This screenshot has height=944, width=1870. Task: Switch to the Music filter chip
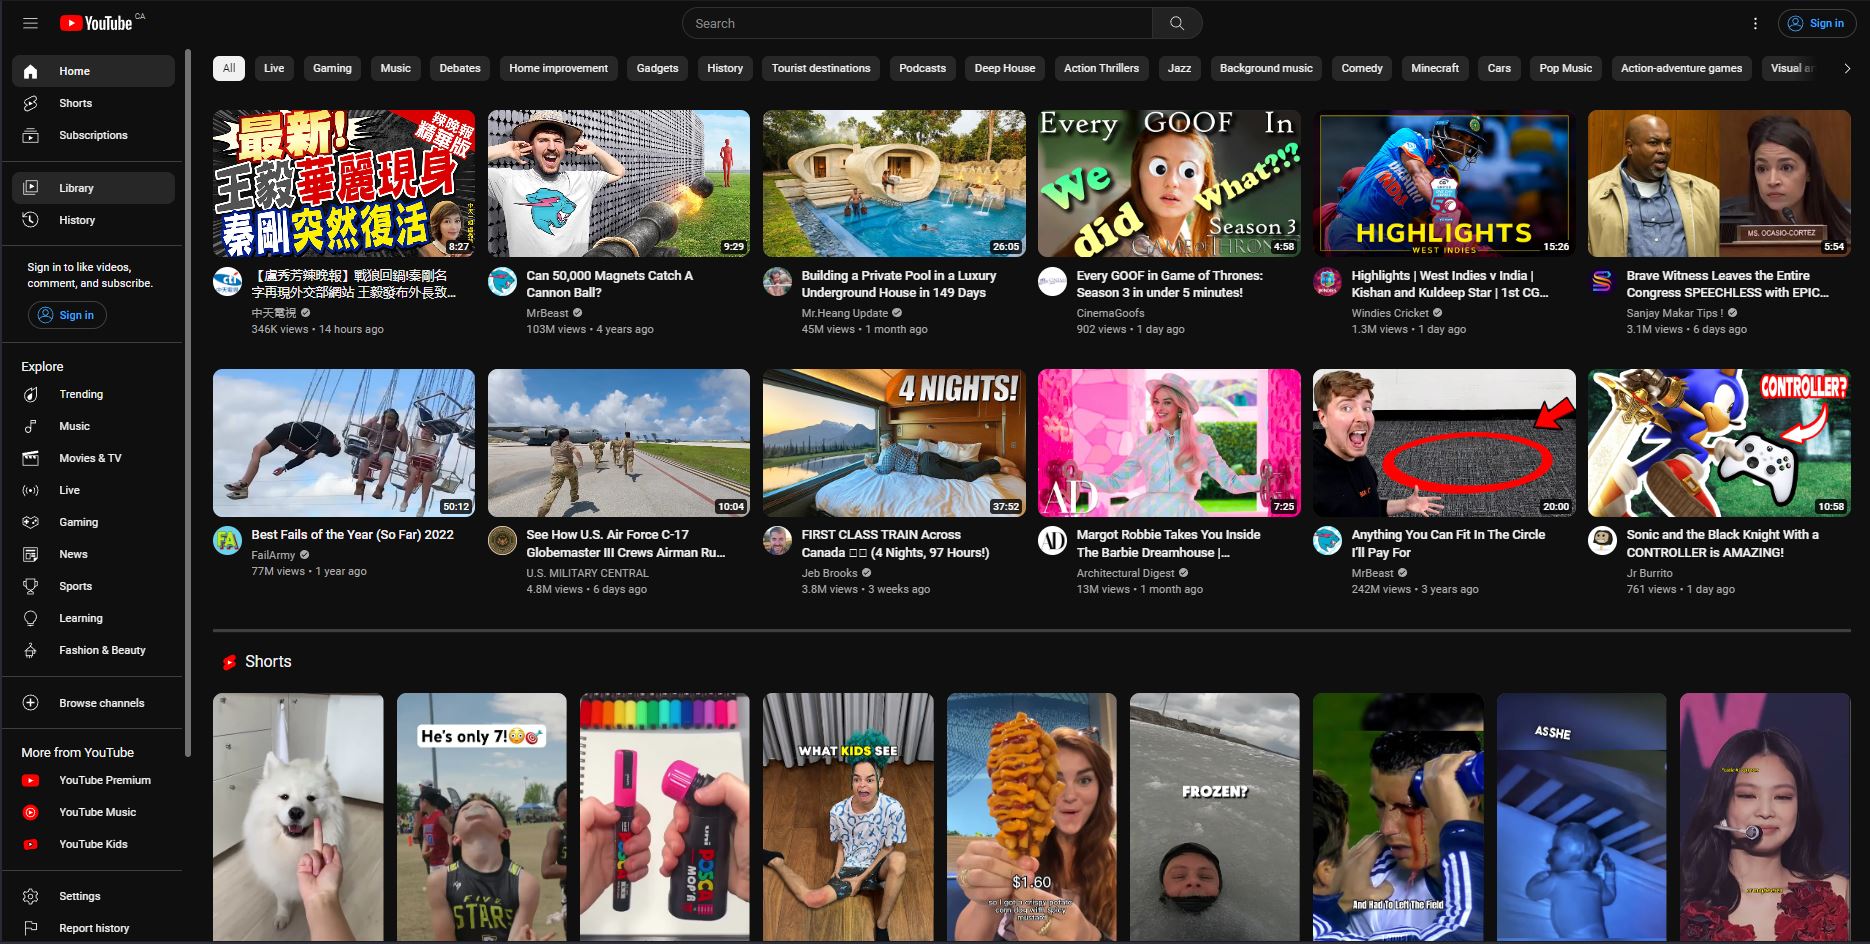click(396, 68)
